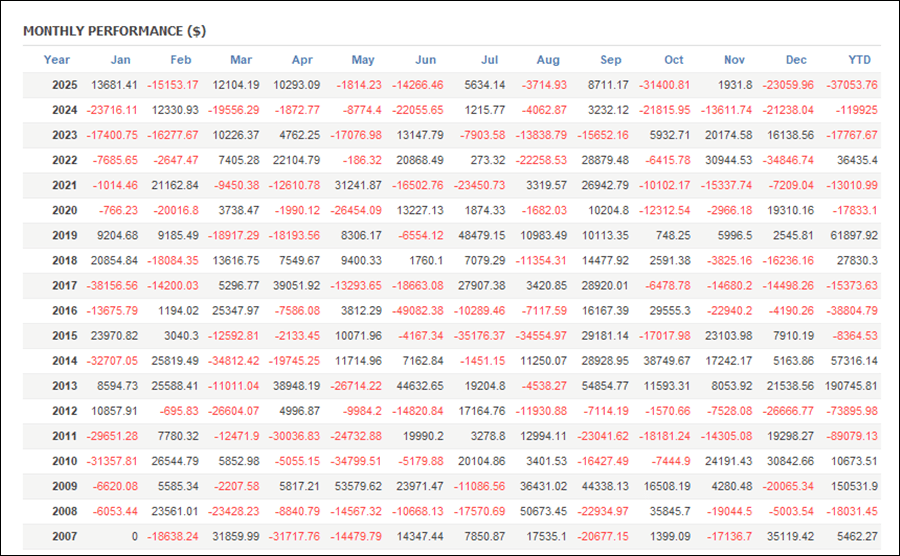
Task: Click the Sep column header
Action: tap(611, 60)
